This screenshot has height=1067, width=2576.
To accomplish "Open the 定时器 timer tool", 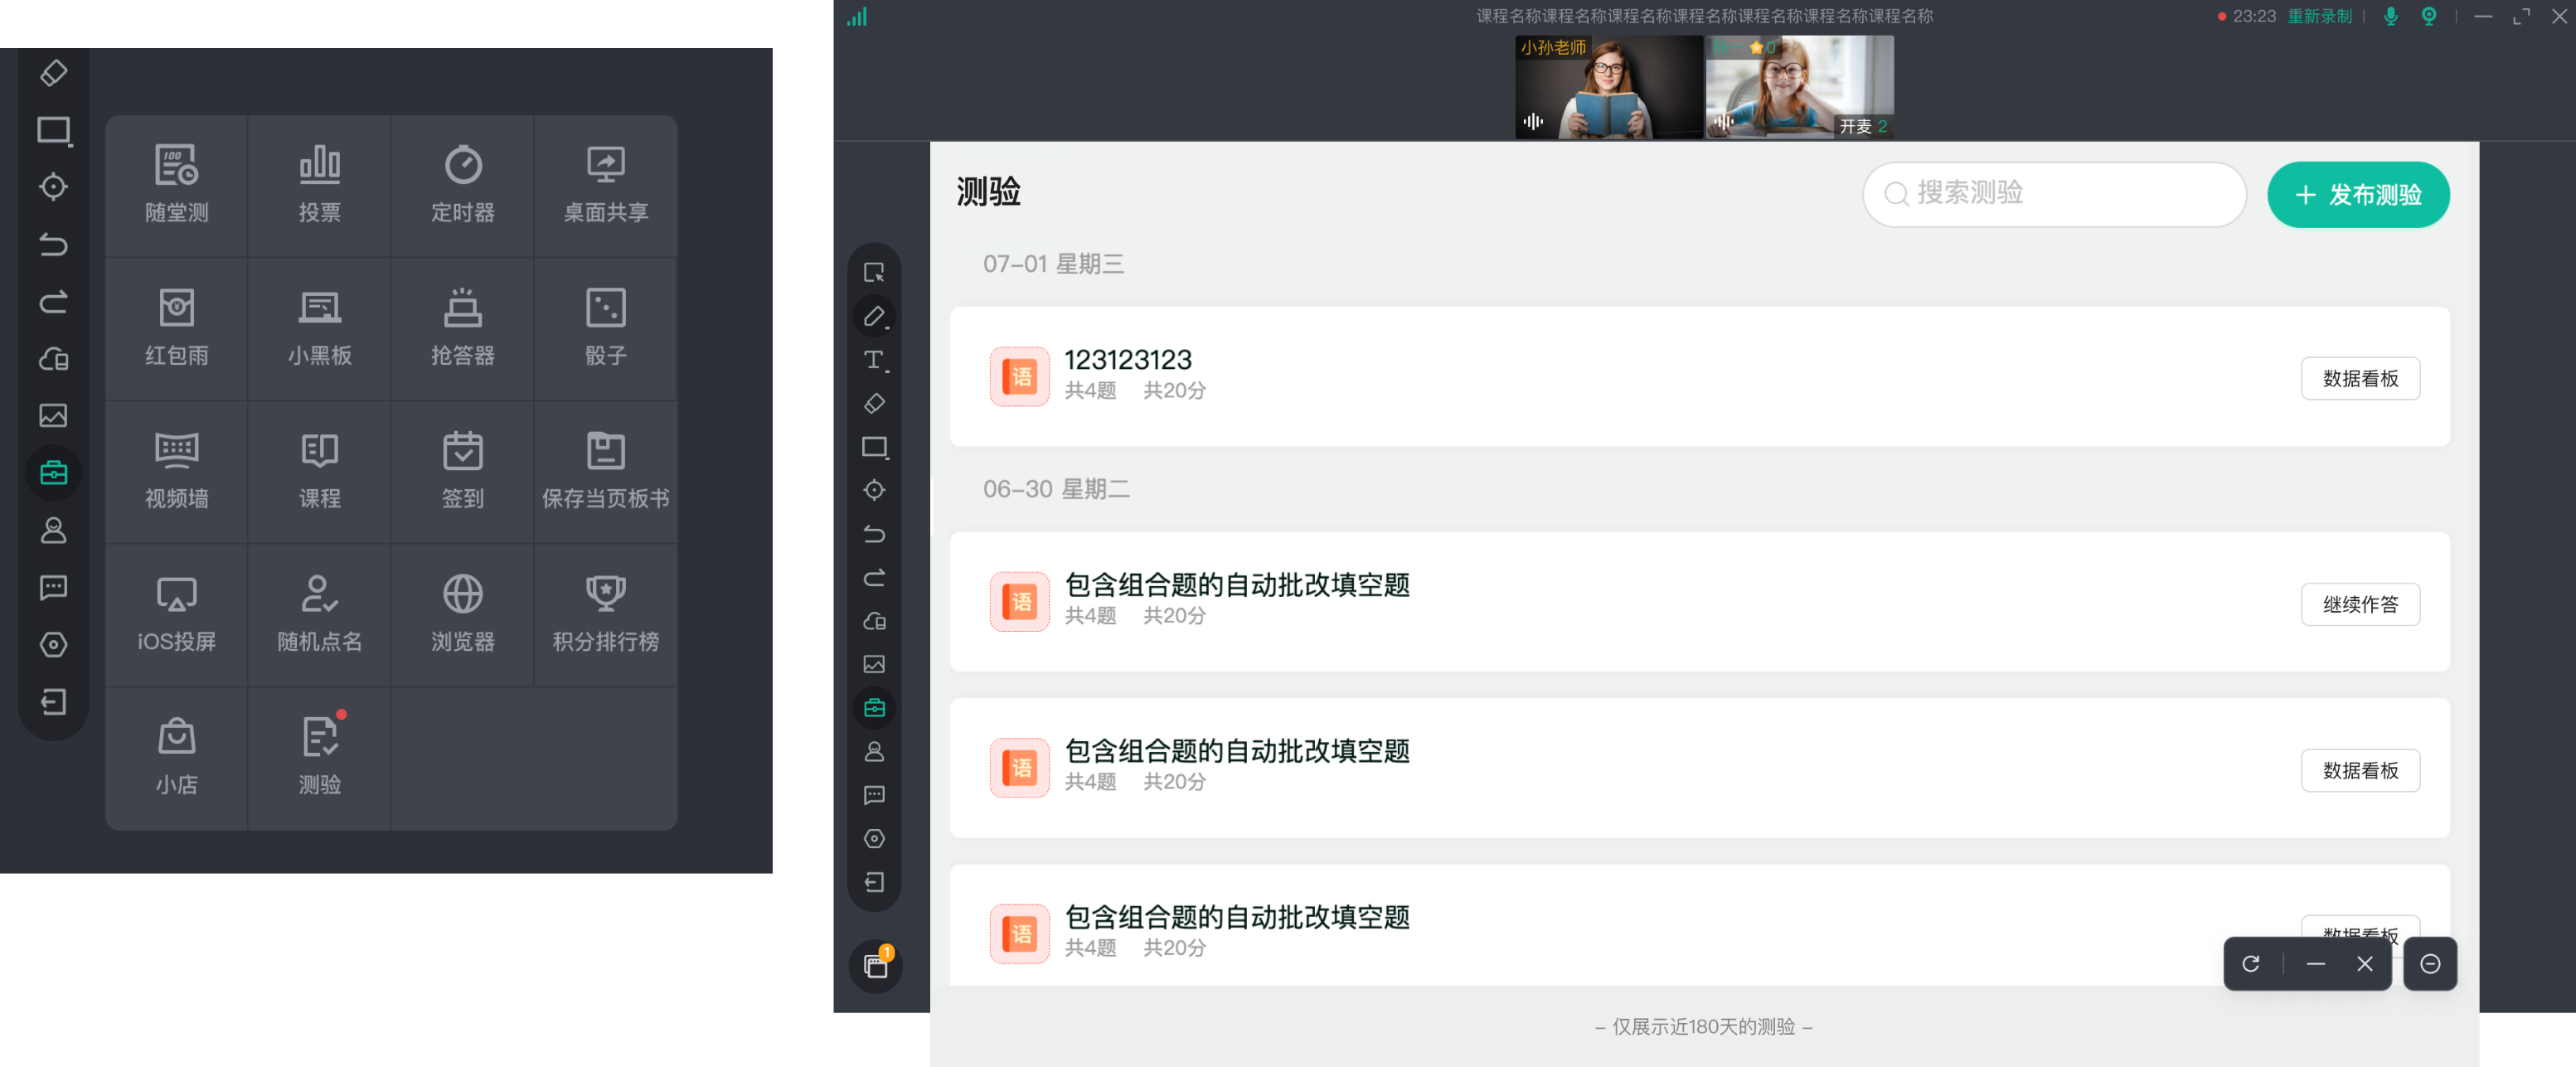I will (462, 186).
